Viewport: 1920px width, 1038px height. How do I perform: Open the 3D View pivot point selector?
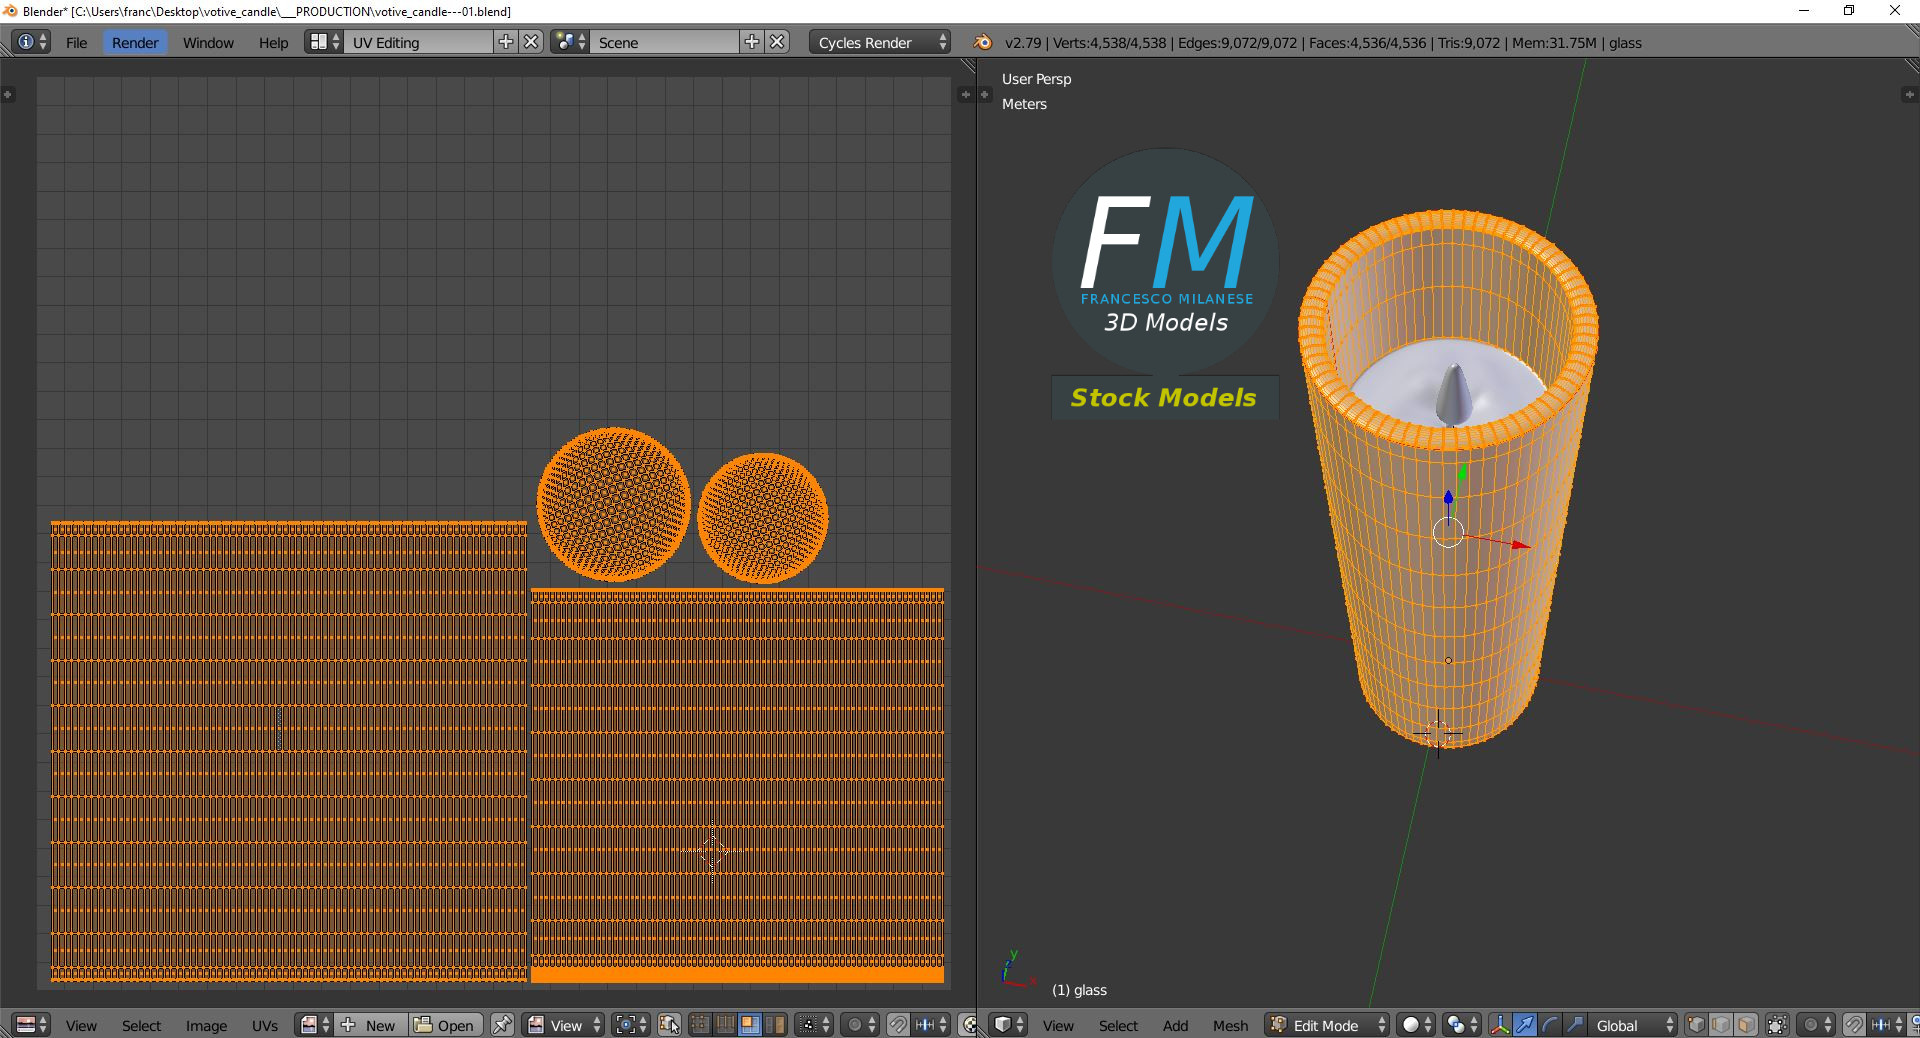coord(1462,1025)
